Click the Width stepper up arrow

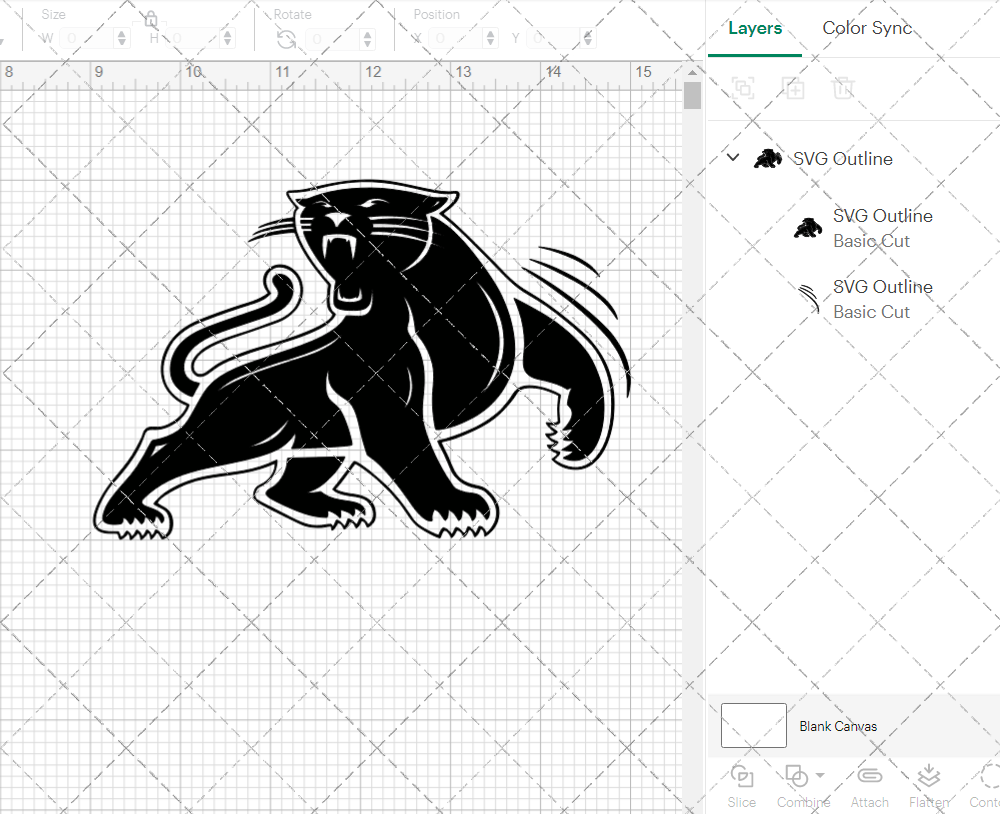point(122,32)
